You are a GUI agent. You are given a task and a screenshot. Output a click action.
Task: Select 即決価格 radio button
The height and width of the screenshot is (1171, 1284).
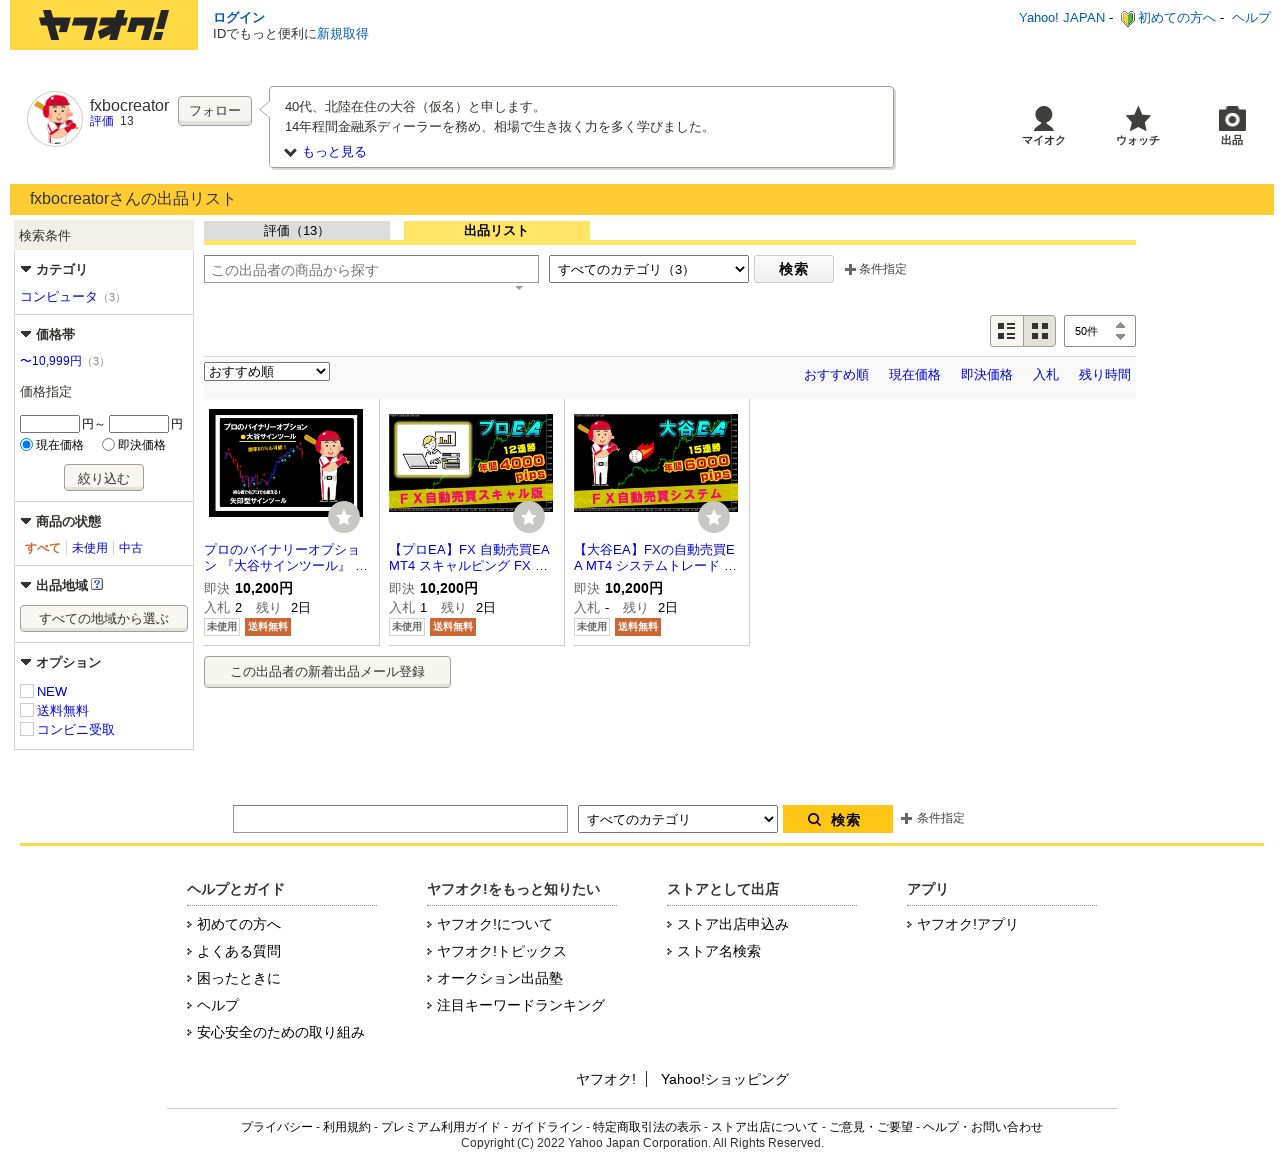pos(109,444)
